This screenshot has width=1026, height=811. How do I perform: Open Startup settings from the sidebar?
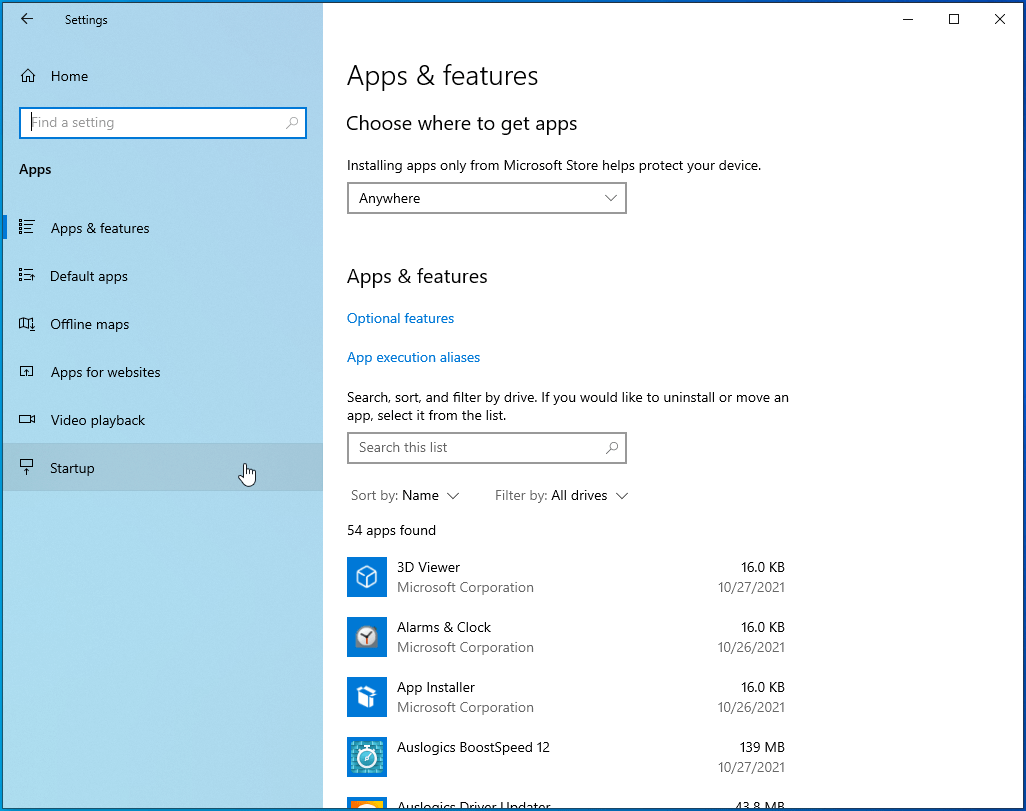(x=72, y=468)
